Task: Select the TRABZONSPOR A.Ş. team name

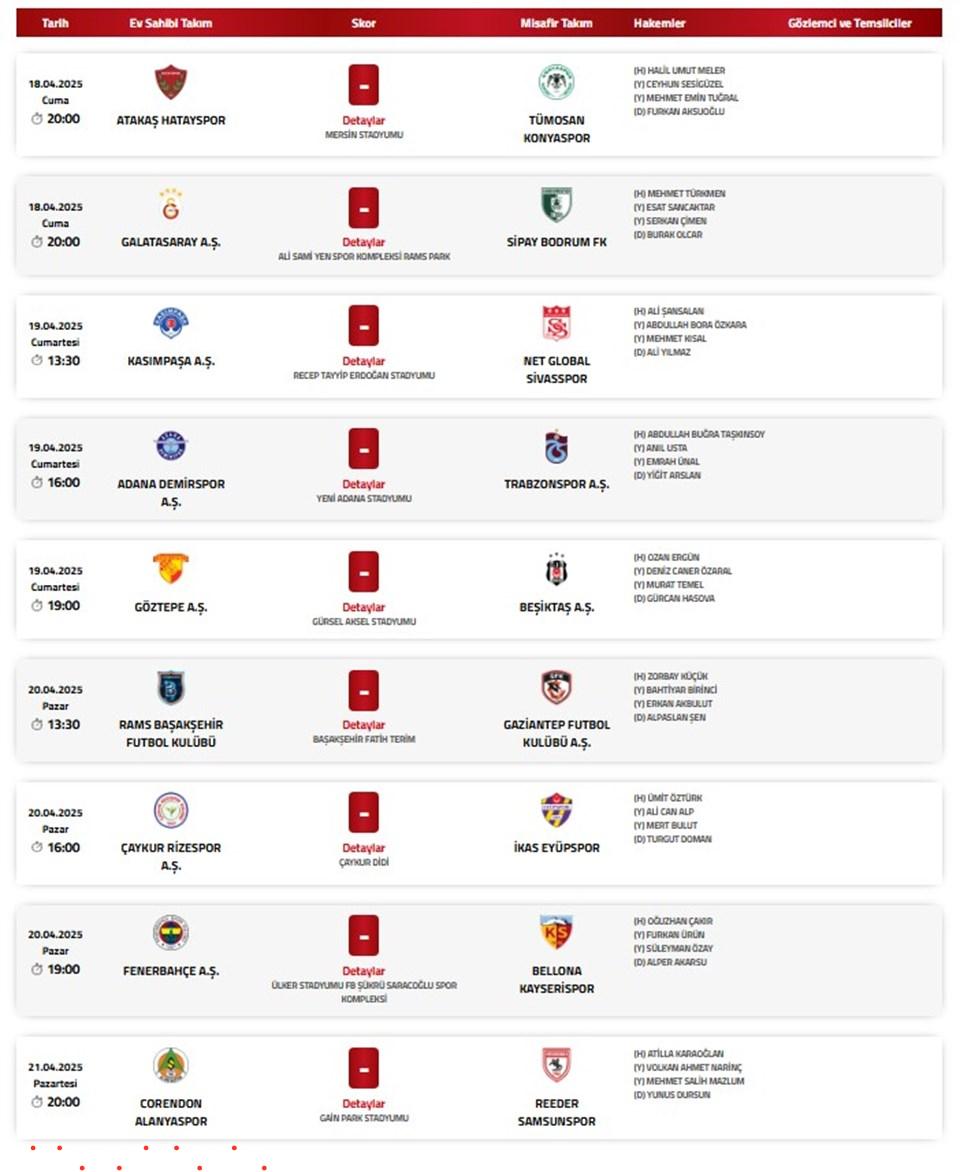Action: (x=556, y=484)
